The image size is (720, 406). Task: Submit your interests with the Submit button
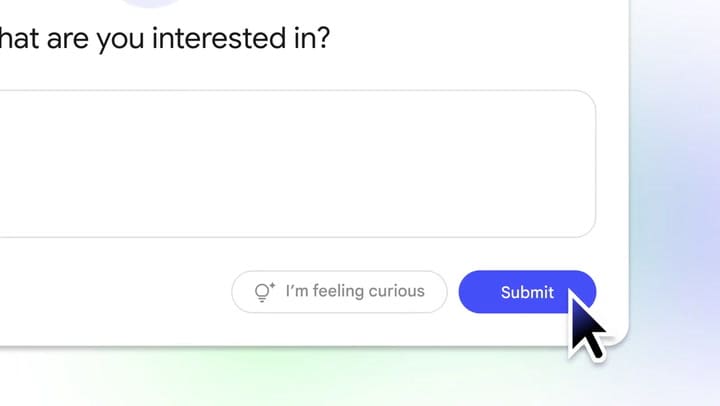pyautogui.click(x=527, y=292)
